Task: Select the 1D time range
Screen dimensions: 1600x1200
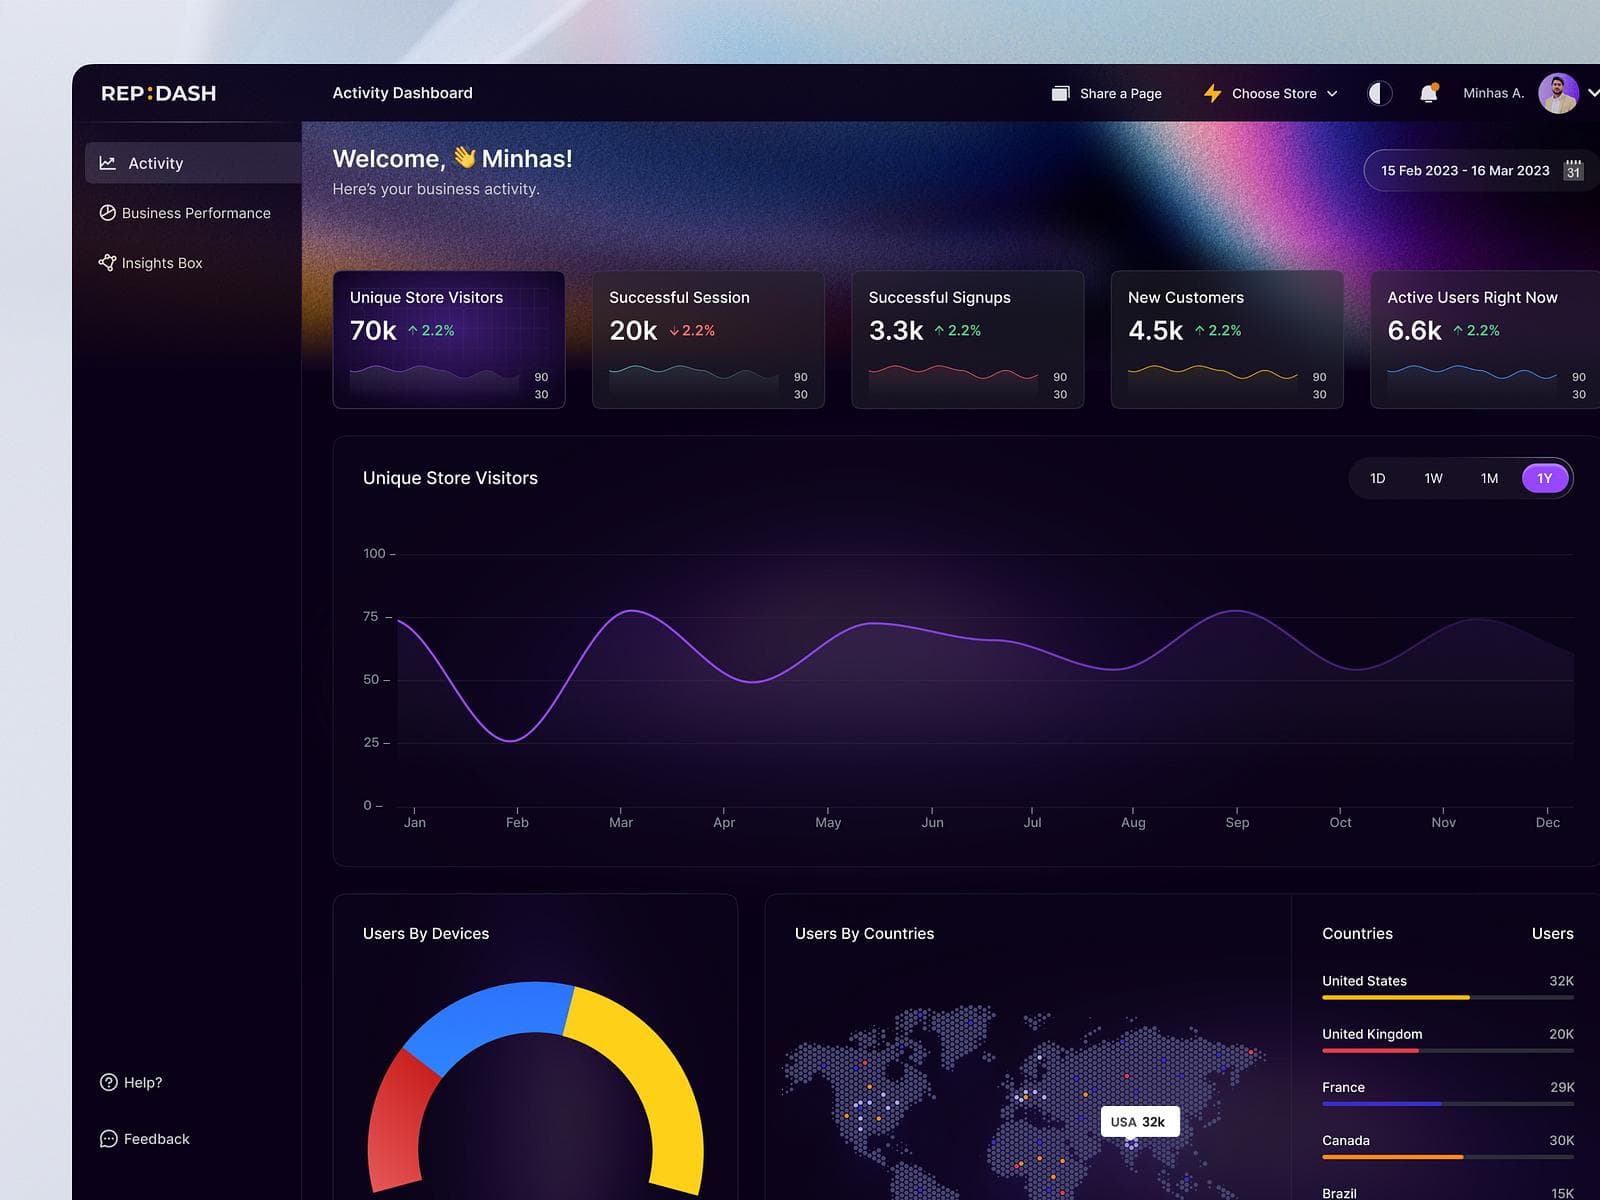Action: tap(1377, 478)
